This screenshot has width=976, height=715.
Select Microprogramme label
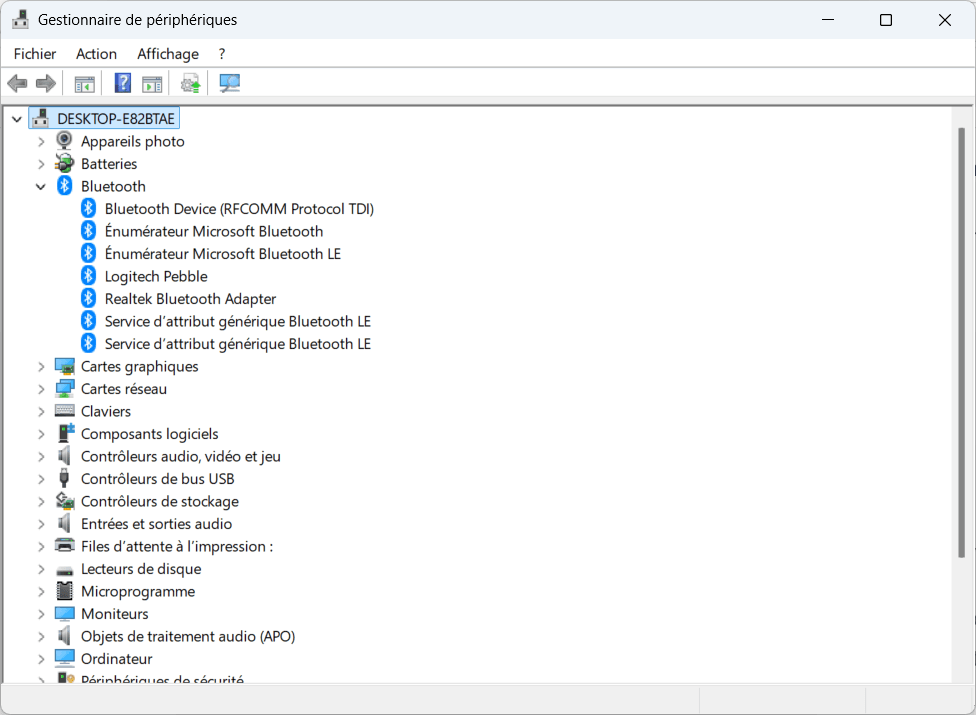tap(138, 591)
